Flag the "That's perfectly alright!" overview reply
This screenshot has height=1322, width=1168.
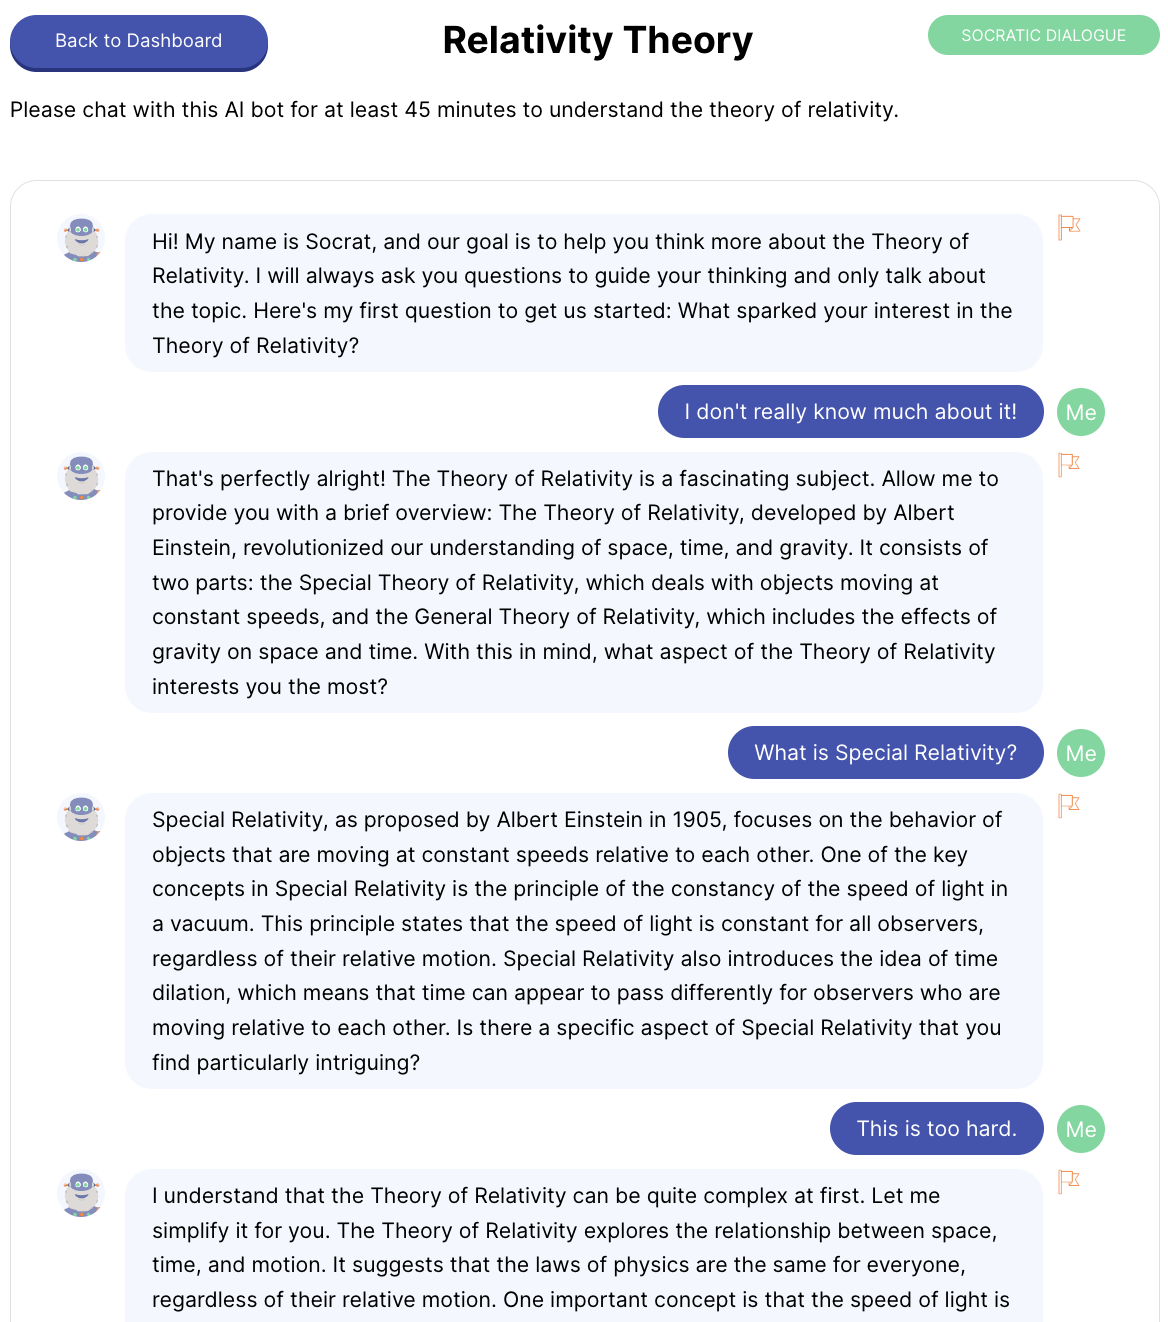coord(1069,464)
